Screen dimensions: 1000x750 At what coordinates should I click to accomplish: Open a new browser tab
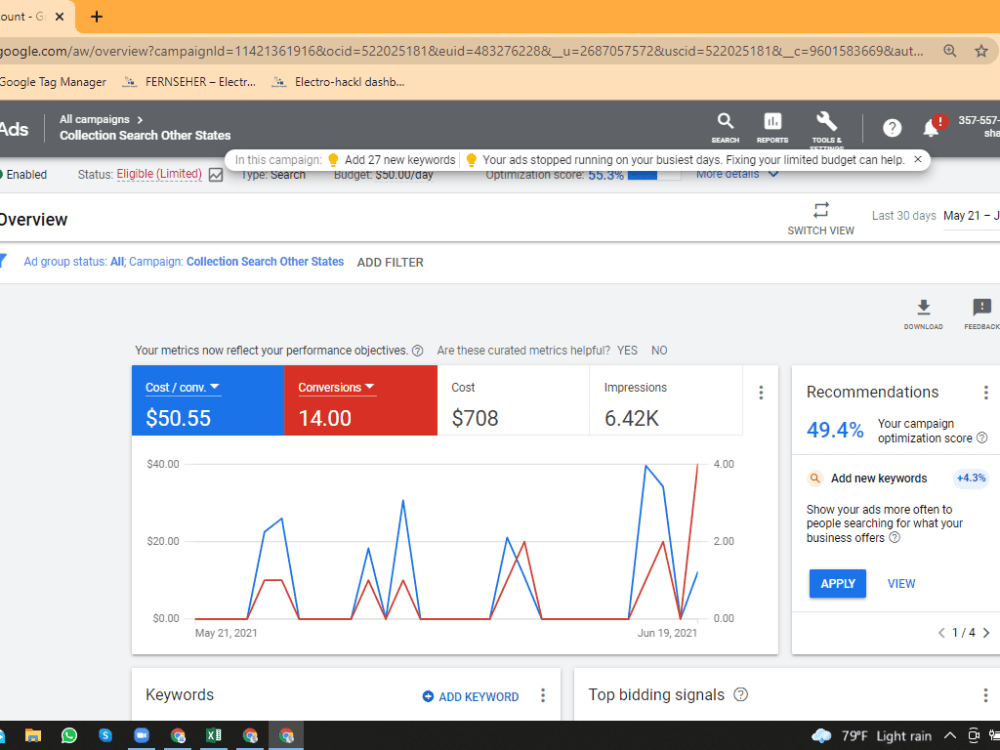coord(96,17)
